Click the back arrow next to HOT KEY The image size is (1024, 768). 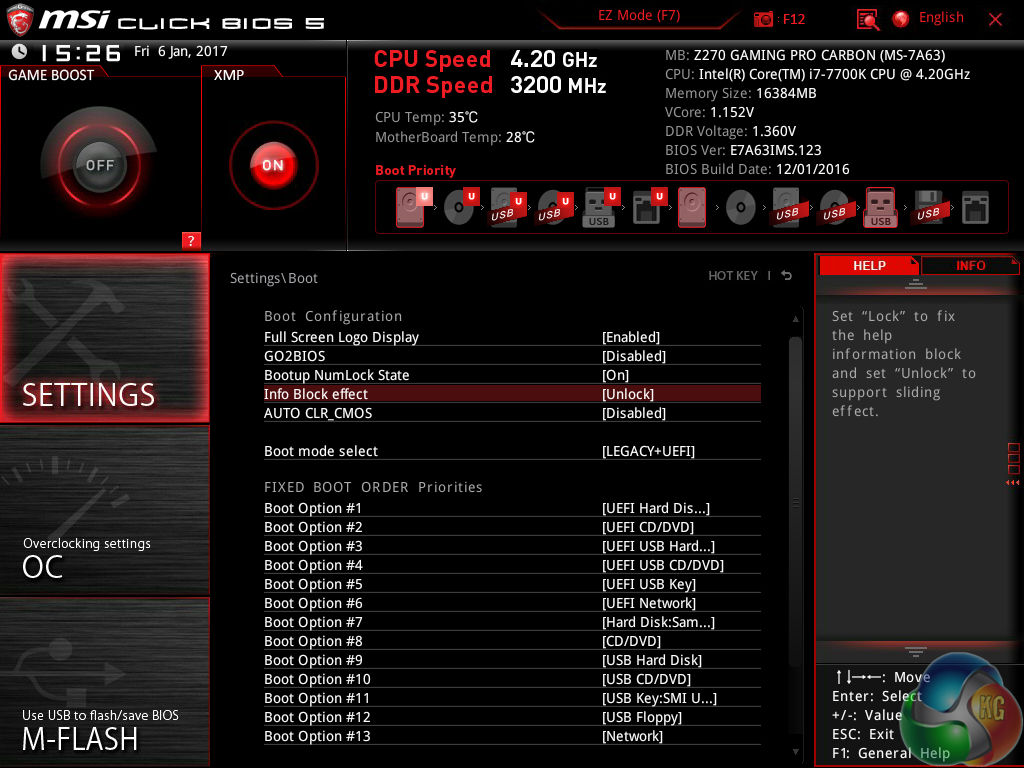tap(787, 276)
